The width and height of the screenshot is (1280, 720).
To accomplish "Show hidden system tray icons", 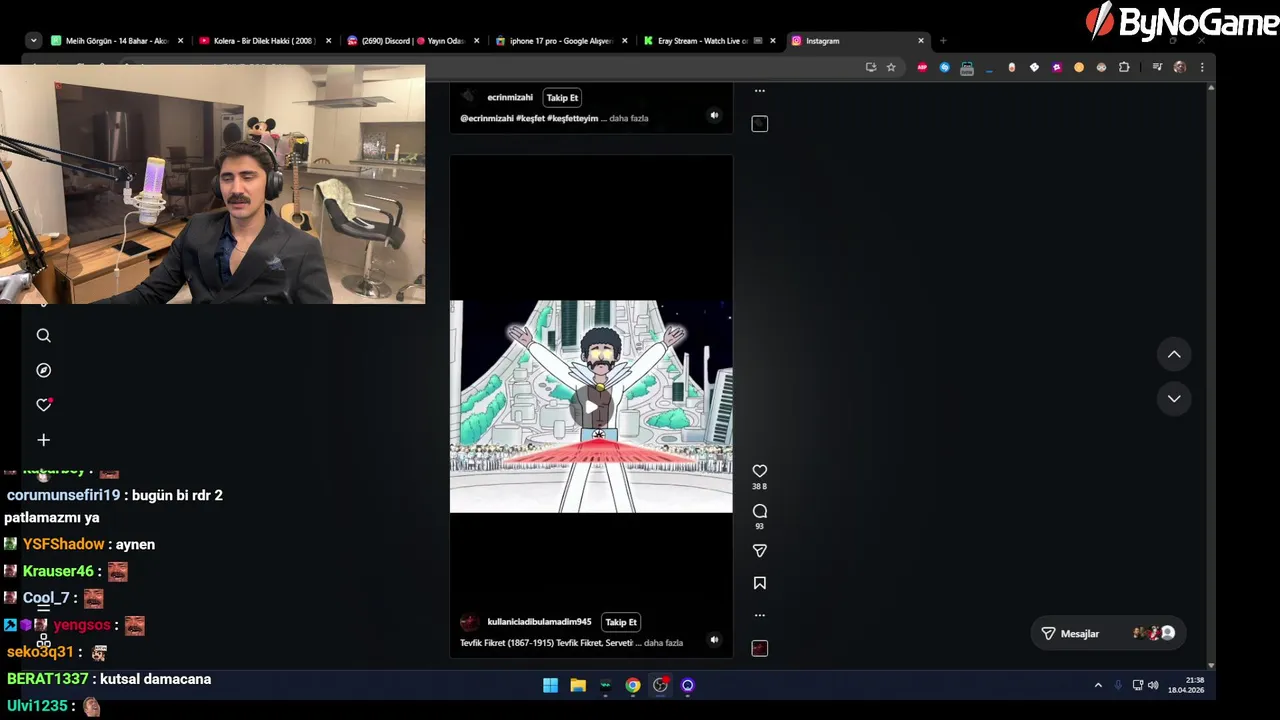I will point(1098,685).
